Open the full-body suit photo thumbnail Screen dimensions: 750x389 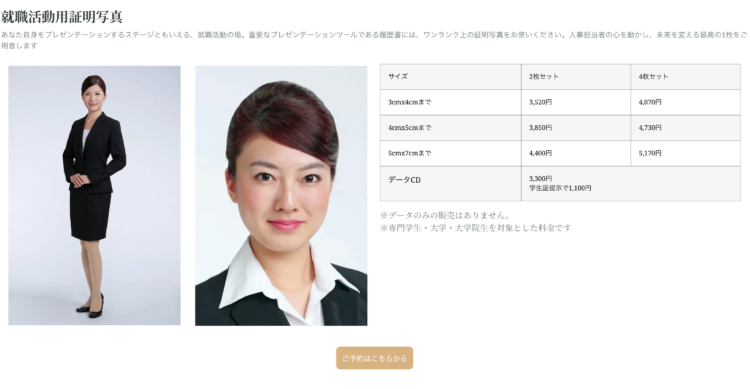(x=94, y=196)
